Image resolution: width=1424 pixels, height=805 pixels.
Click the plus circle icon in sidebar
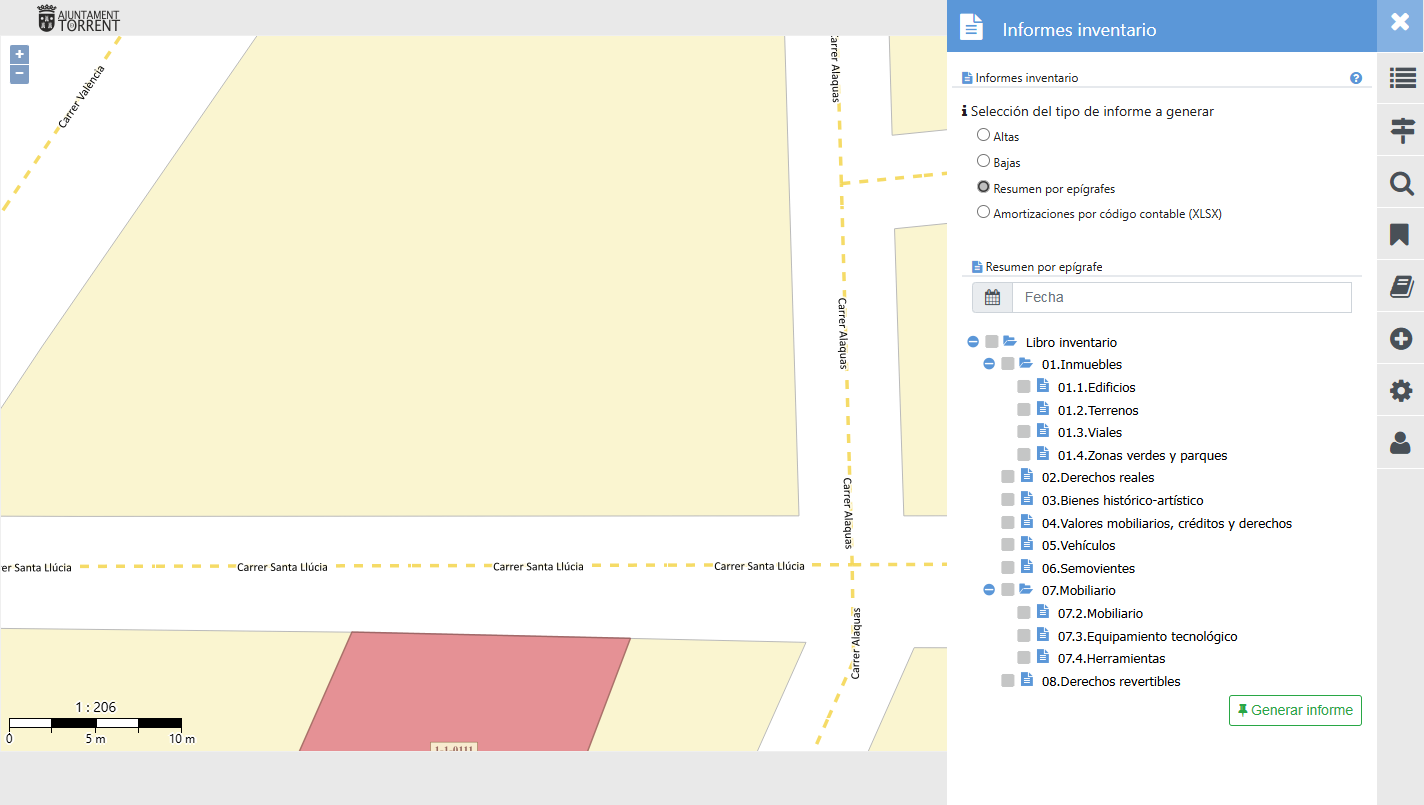point(1401,339)
